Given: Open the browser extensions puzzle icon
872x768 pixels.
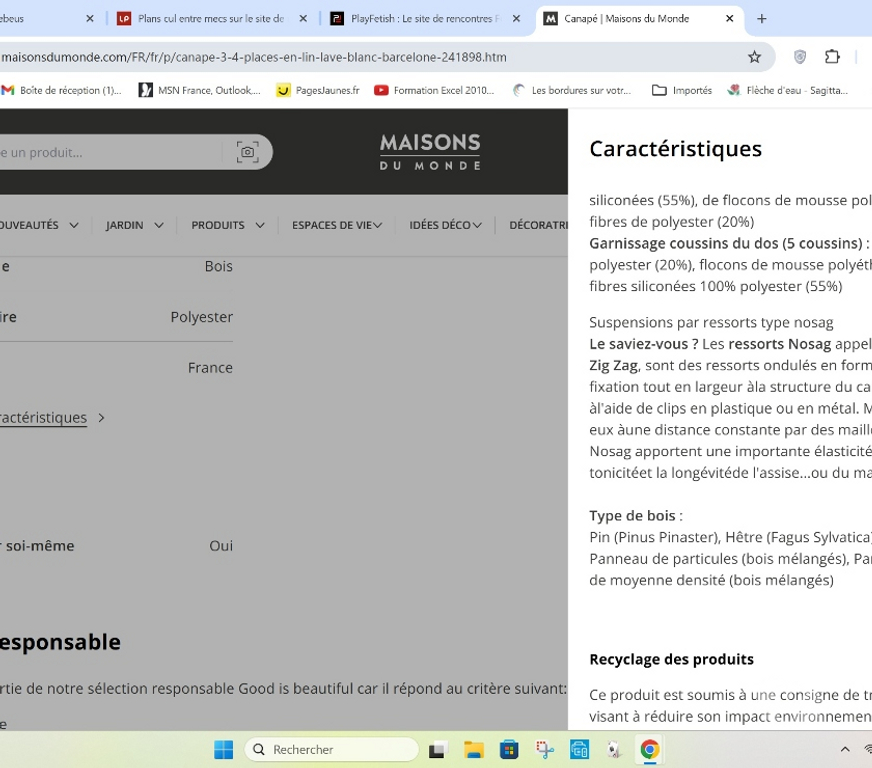Looking at the screenshot, I should coord(832,57).
